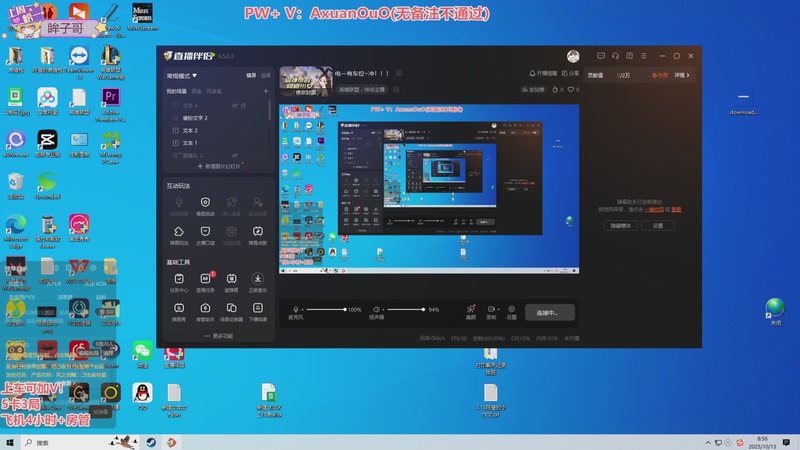This screenshot has width=800, height=450.
Task: Click 设置 button in danmaku panel
Action: click(x=658, y=226)
